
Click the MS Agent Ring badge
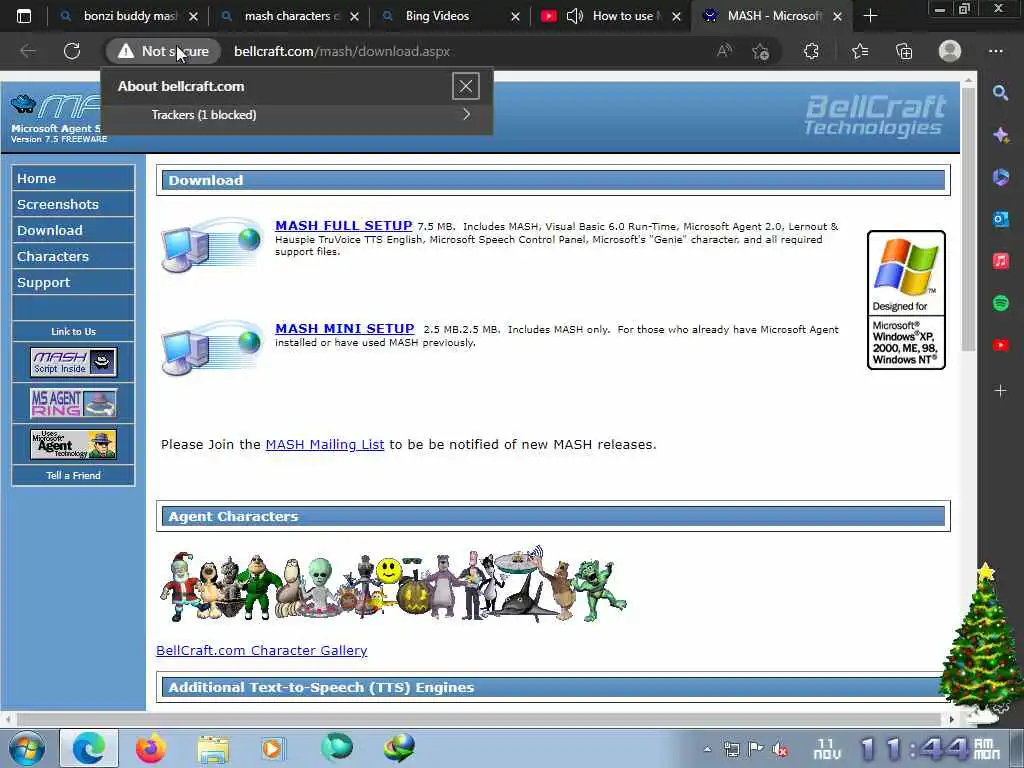(x=74, y=403)
